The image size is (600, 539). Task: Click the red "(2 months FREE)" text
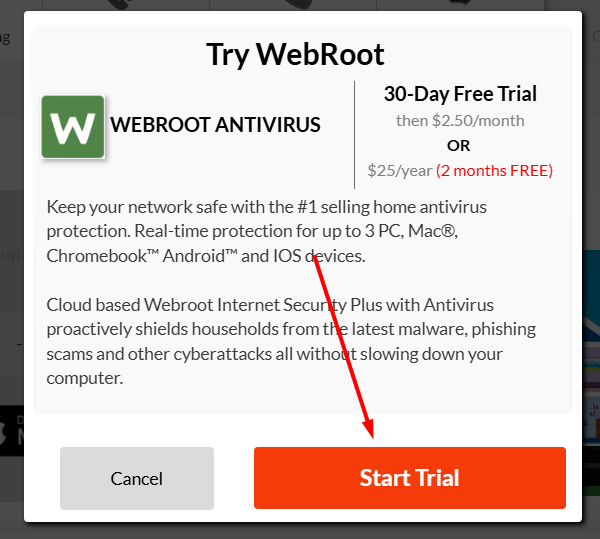[x=494, y=171]
